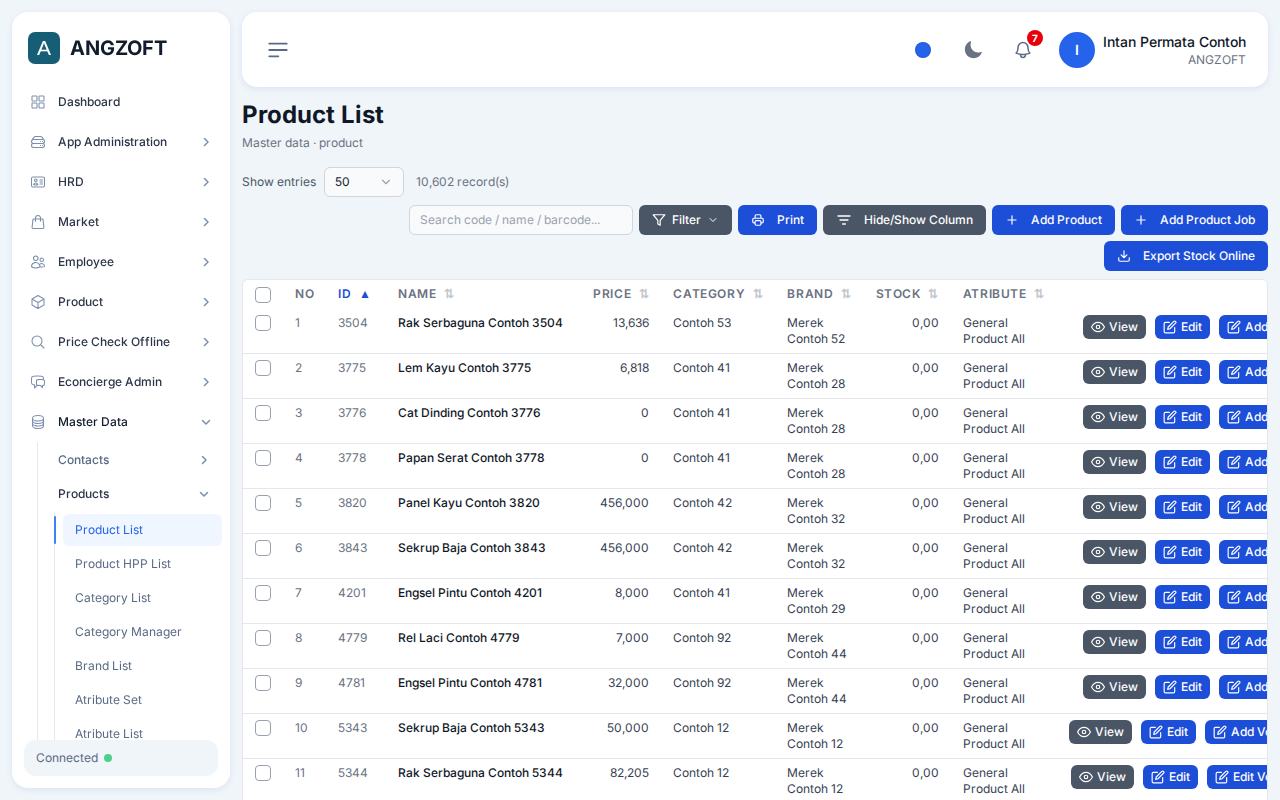Click the Connected status indicator
1280x800 pixels.
121,758
